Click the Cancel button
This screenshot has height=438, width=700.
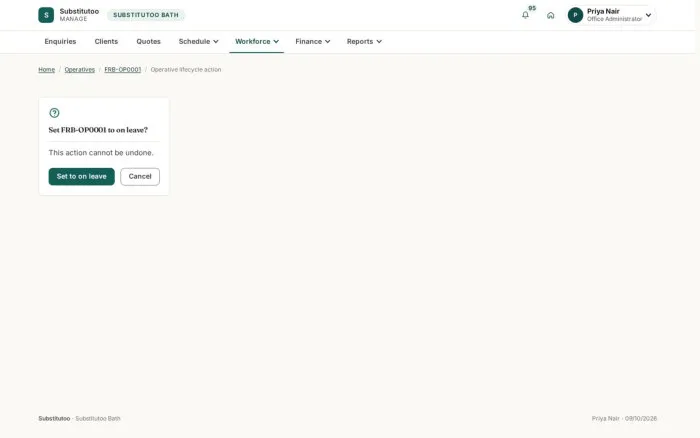(140, 176)
